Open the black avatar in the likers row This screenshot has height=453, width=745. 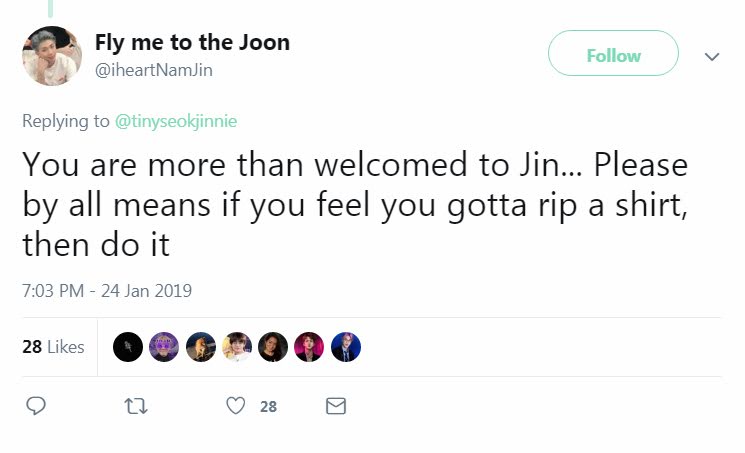point(127,347)
